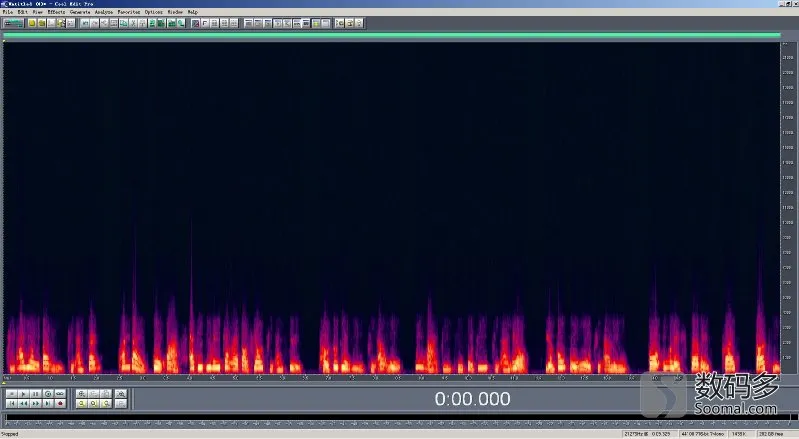Zoom in horizontally with the magnifier button
The width and height of the screenshot is (799, 439).
click(82, 394)
